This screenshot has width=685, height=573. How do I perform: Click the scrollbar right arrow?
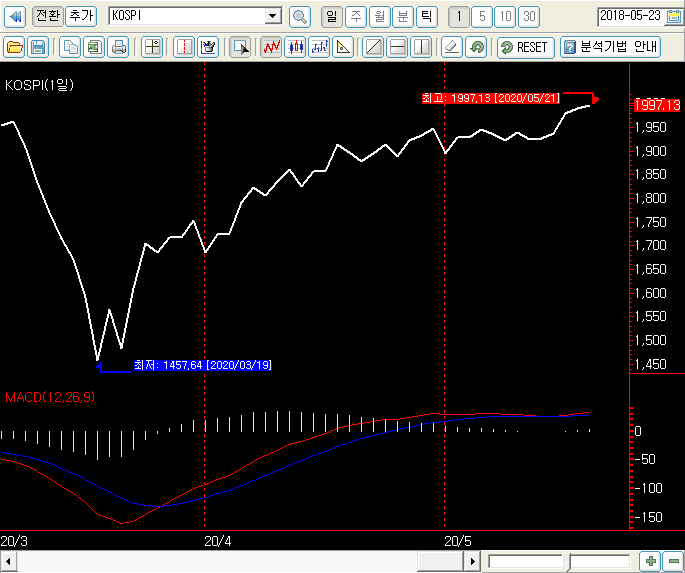(472, 561)
